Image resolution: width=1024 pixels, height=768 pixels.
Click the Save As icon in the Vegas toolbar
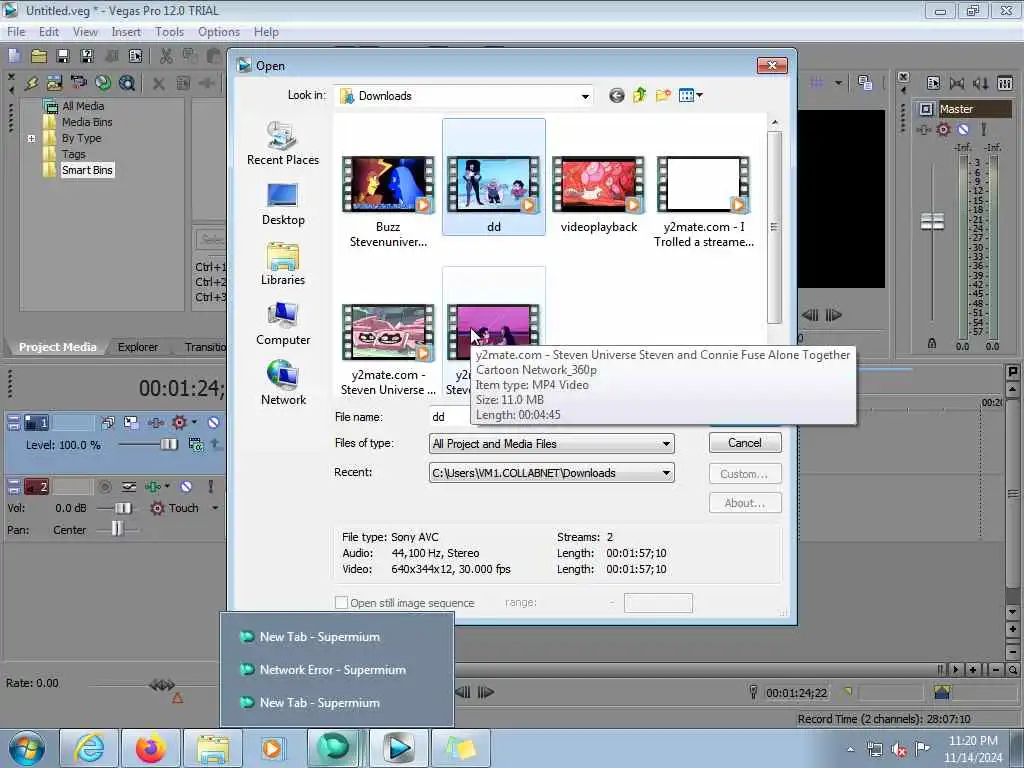pyautogui.click(x=87, y=56)
